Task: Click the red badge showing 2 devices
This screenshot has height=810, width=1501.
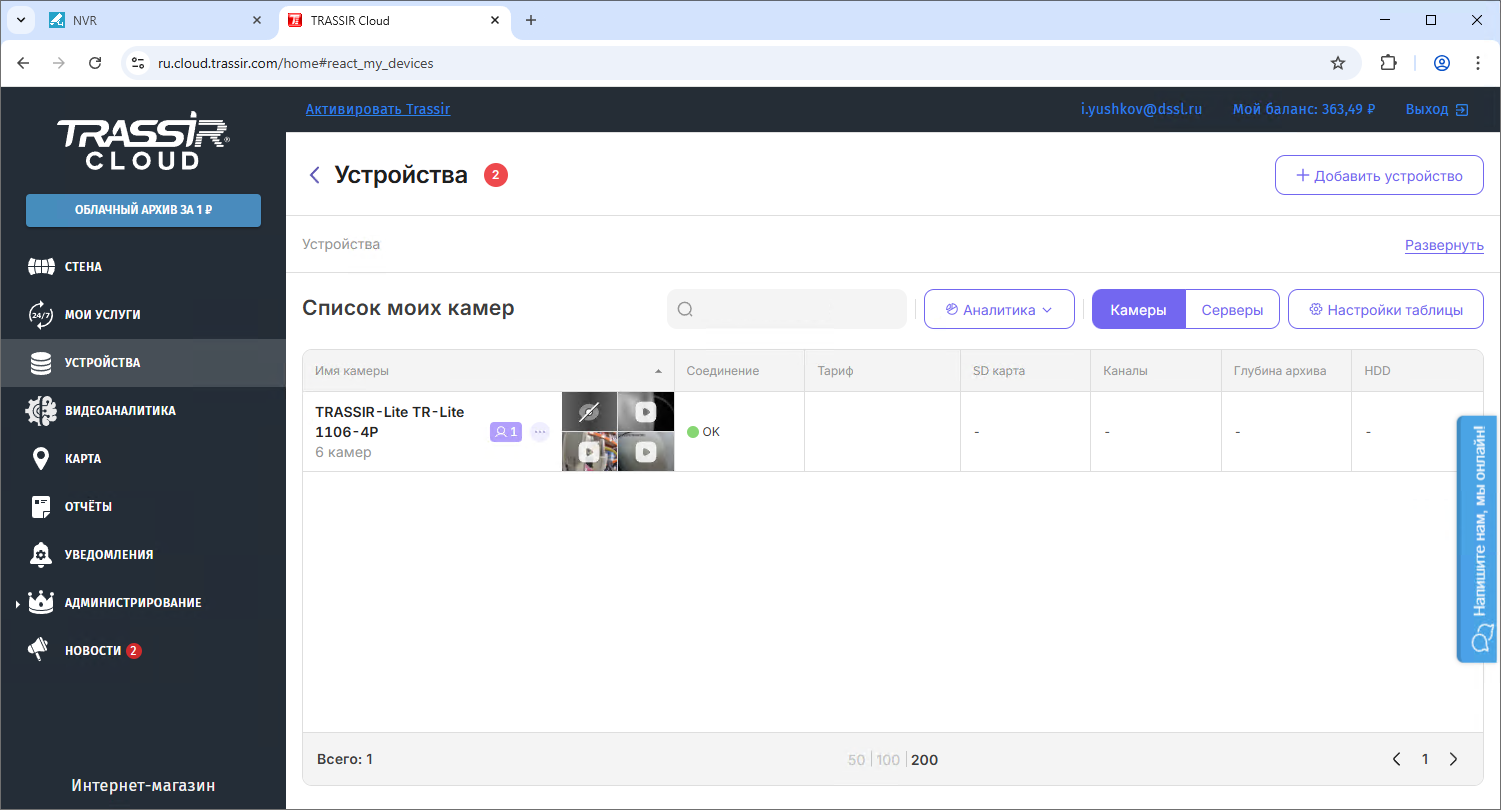Action: 496,175
